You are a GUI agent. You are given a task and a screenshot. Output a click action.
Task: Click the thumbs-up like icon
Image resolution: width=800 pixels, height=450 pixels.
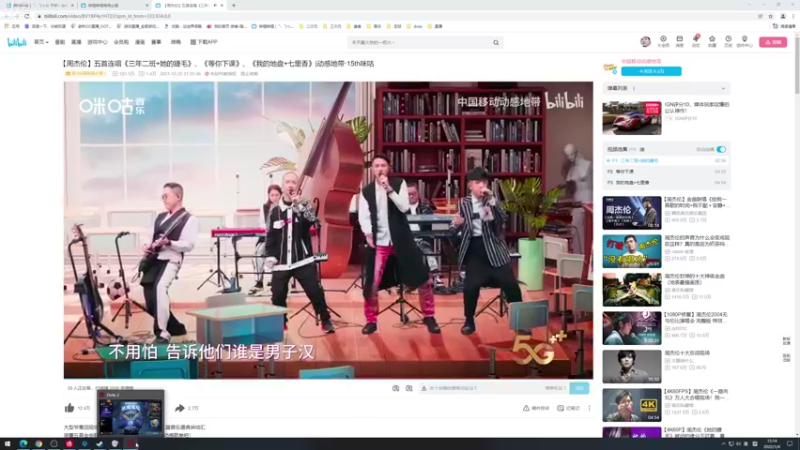click(x=69, y=408)
